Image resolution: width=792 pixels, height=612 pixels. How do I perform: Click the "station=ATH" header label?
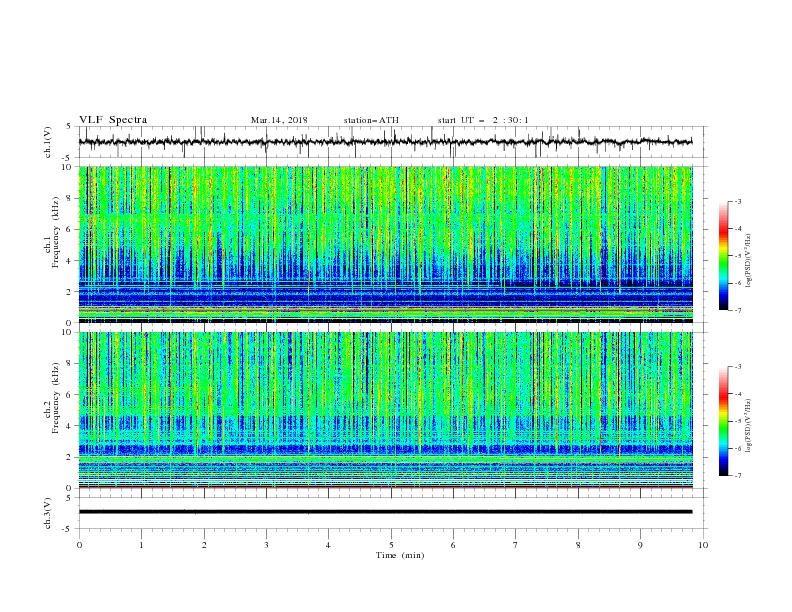pyautogui.click(x=371, y=120)
